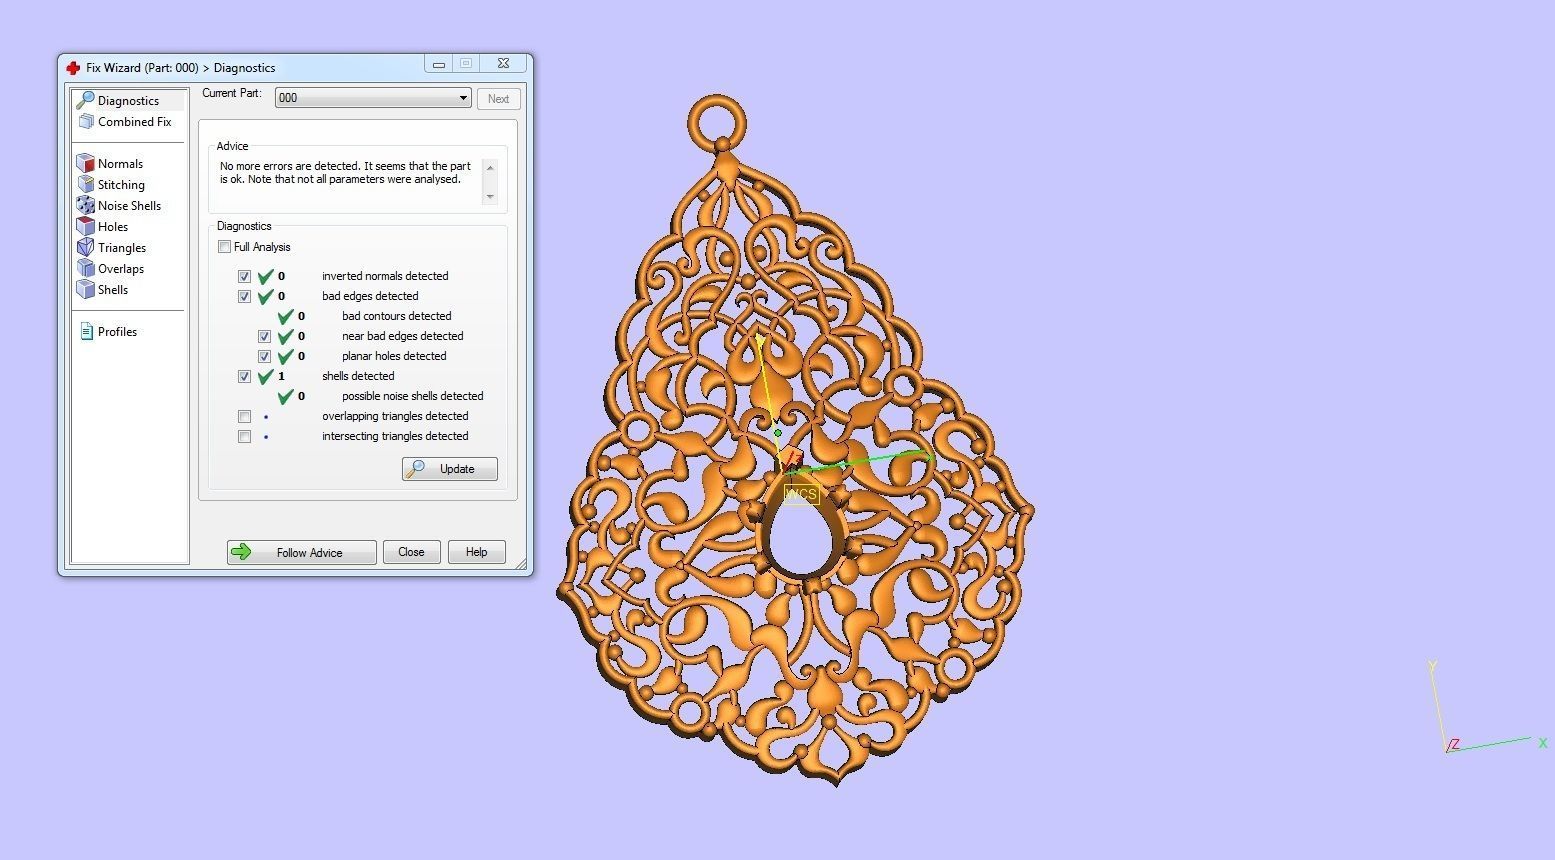Click the Close button in Fix Wizard
This screenshot has height=860, width=1555.
point(411,552)
